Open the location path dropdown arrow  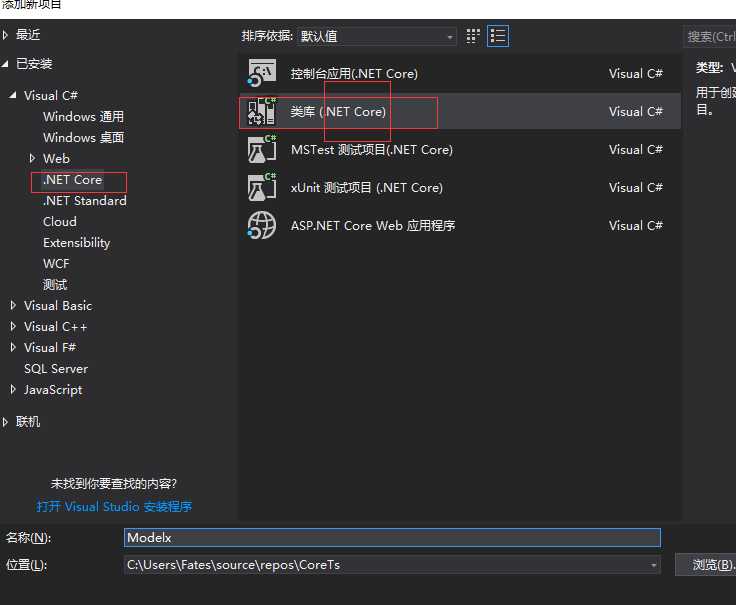tap(653, 565)
